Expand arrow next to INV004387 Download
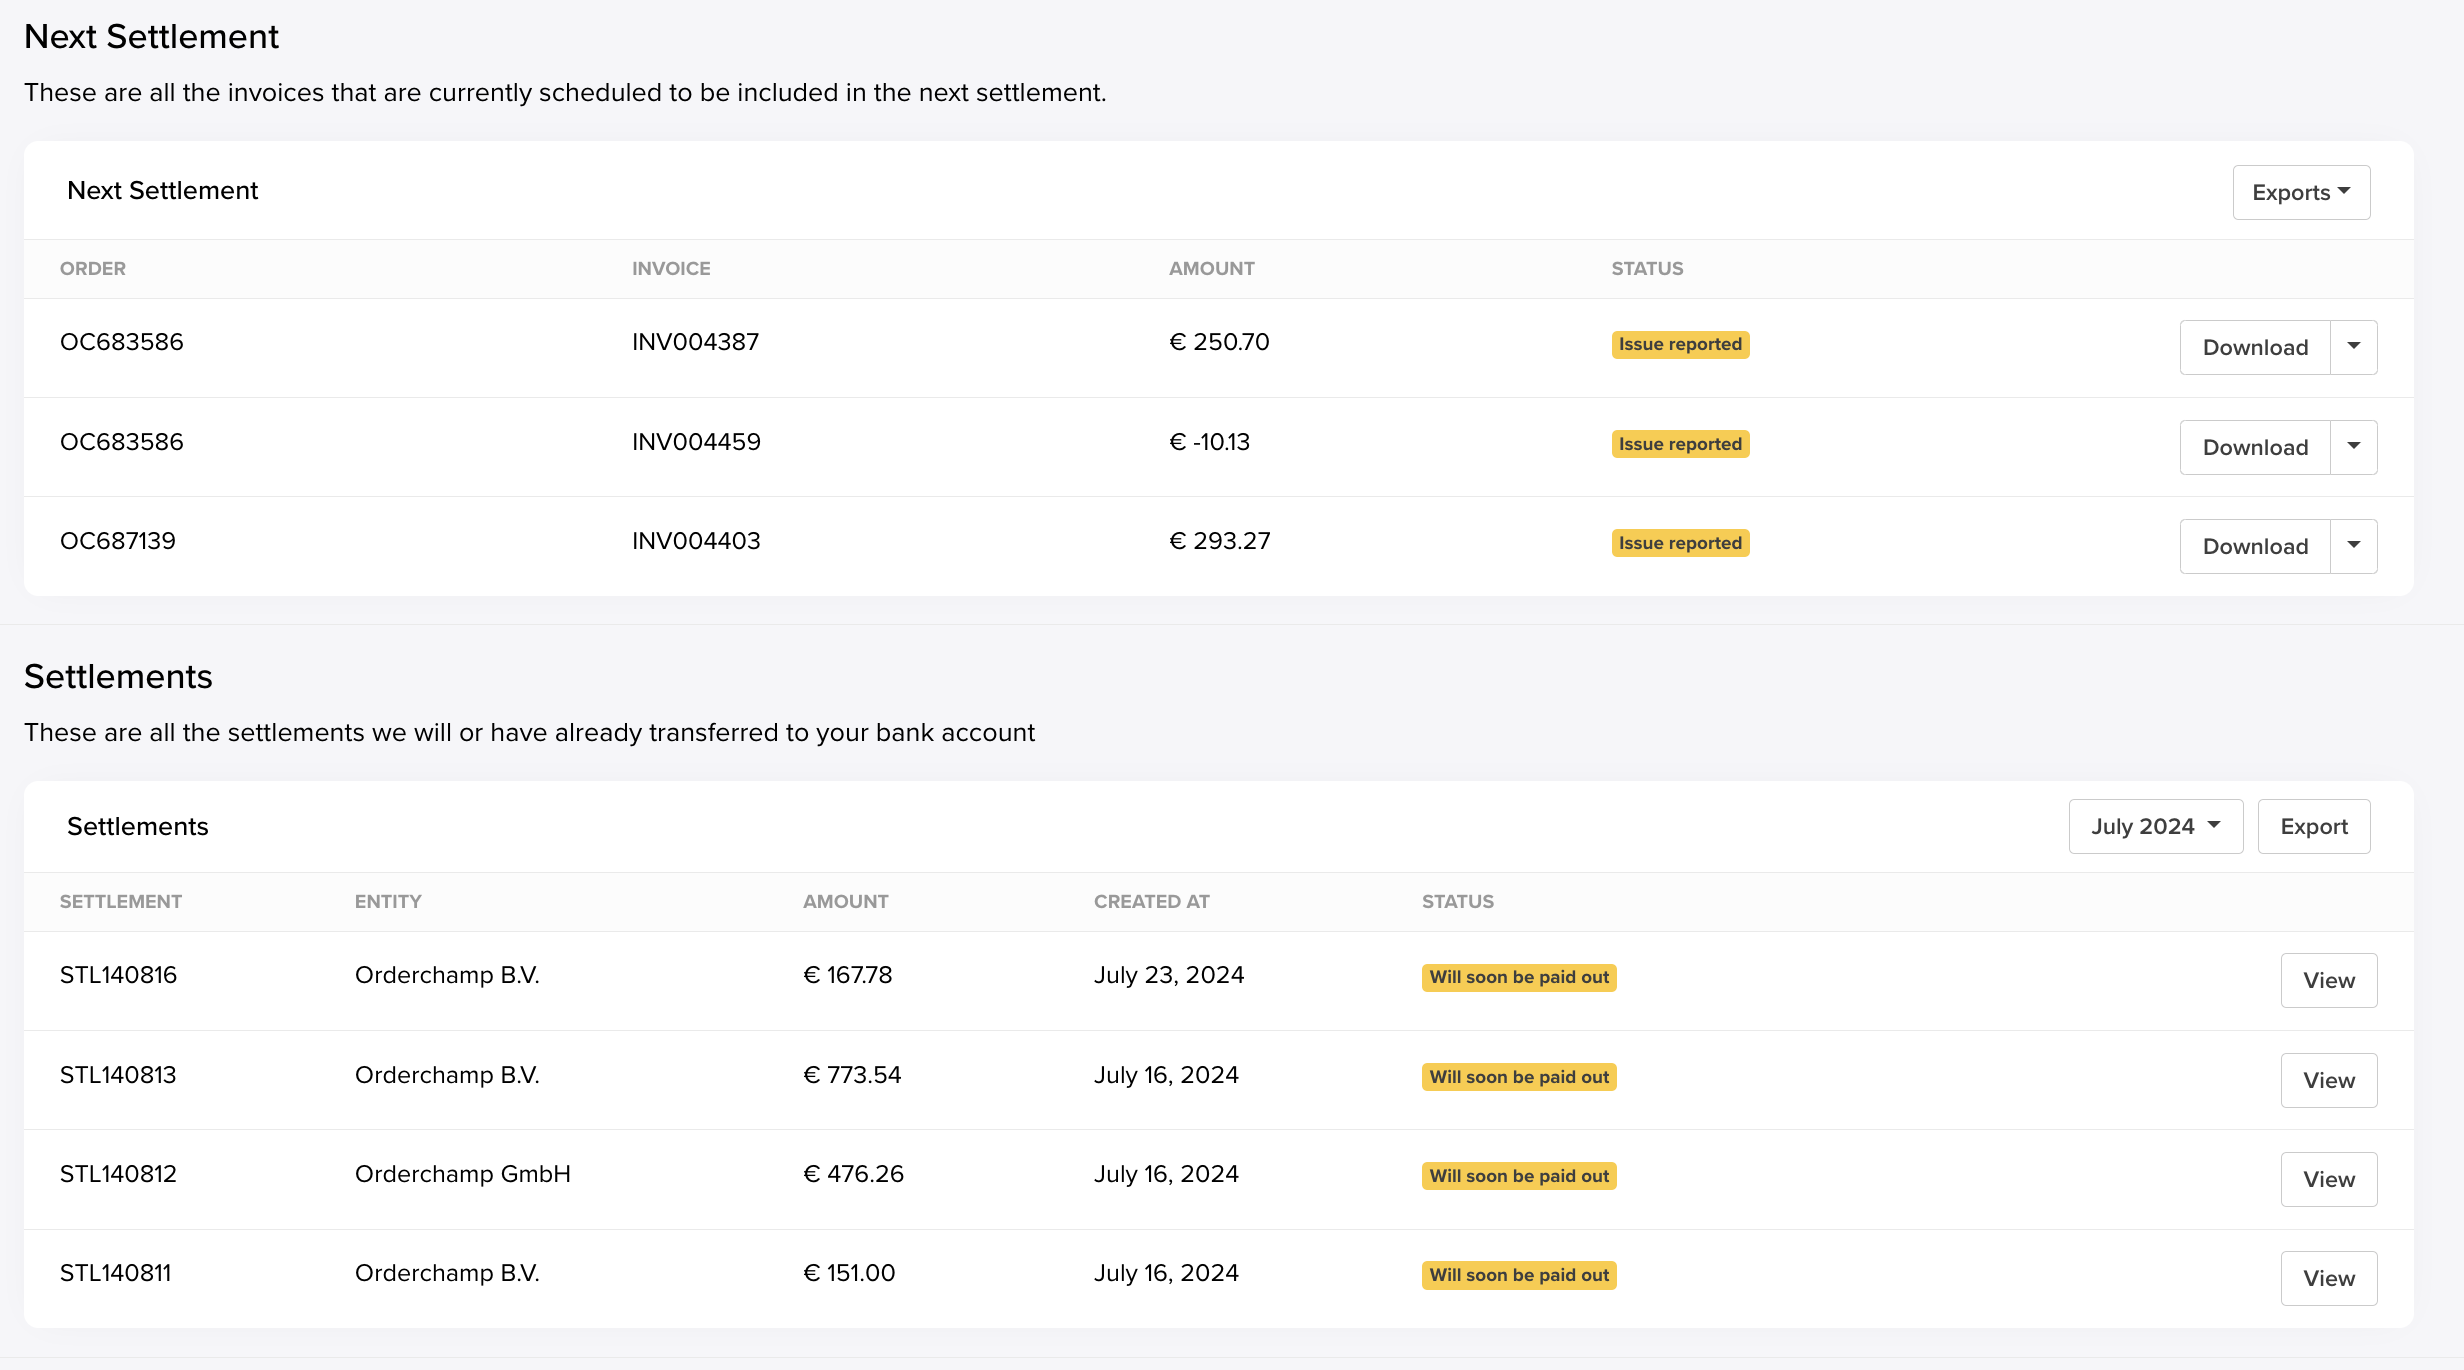2464x1370 pixels. coord(2353,347)
